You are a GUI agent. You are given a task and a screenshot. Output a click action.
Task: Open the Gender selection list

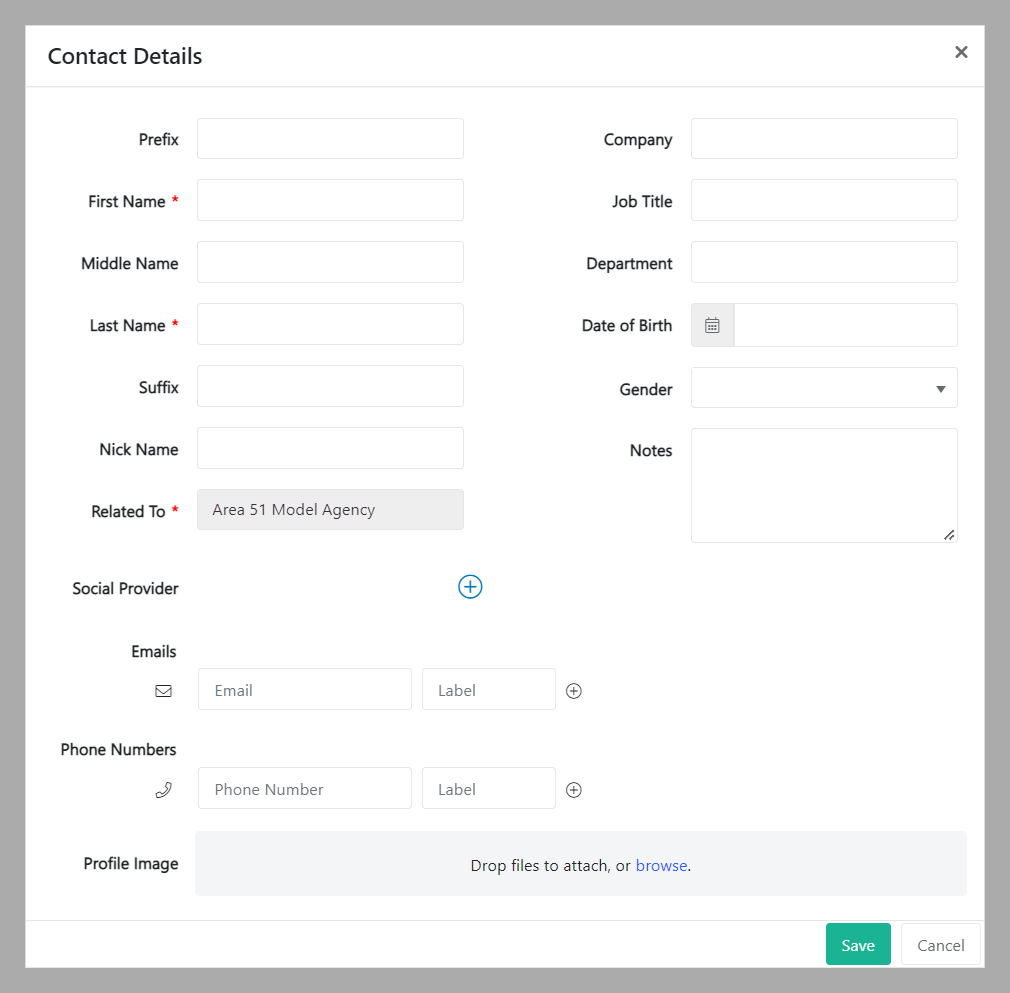tap(824, 388)
